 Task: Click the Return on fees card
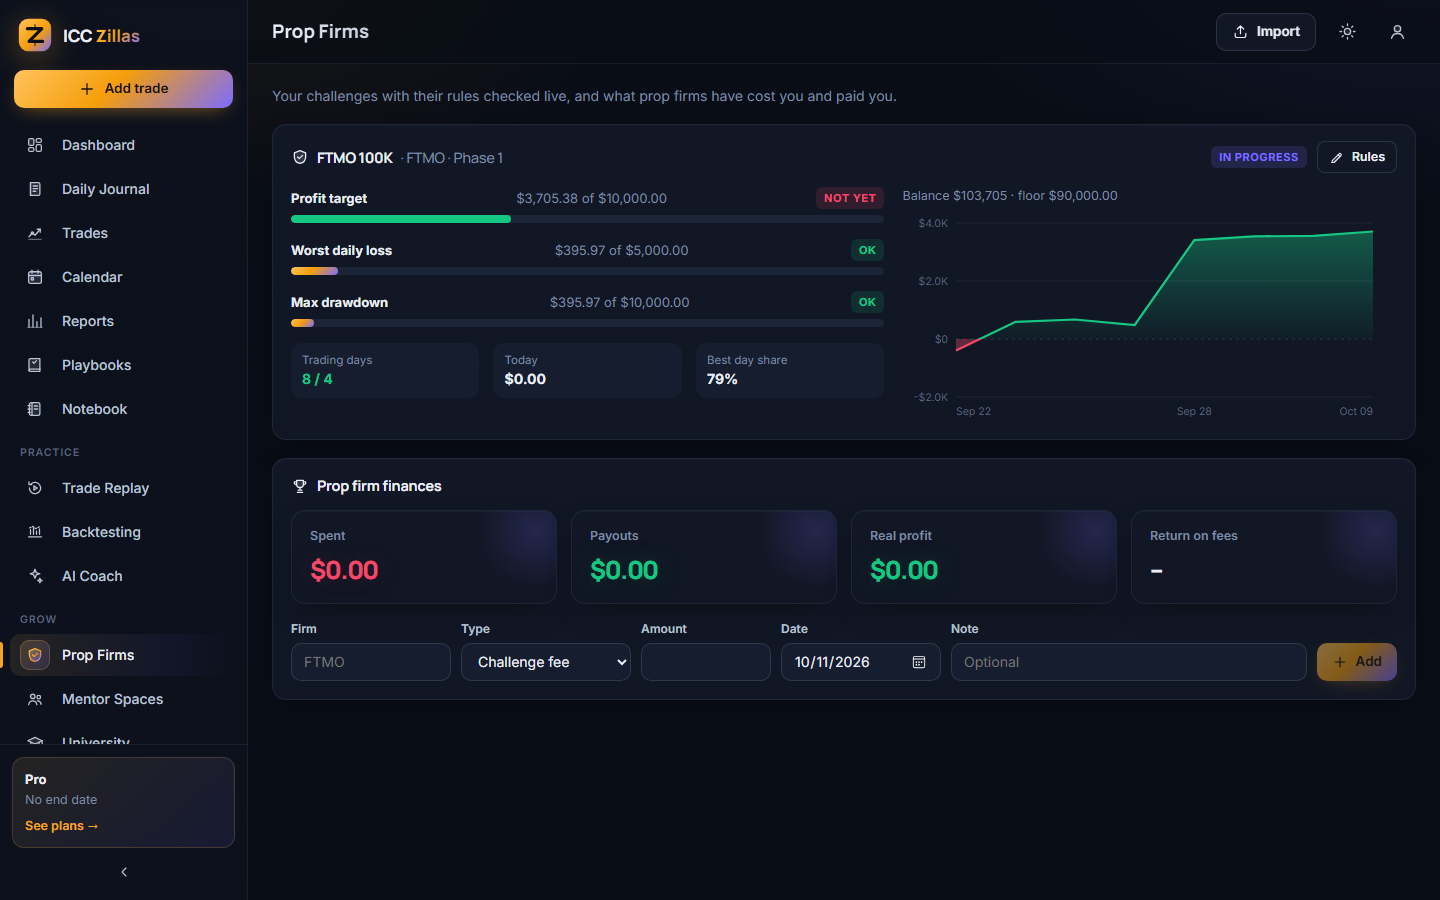tap(1264, 557)
